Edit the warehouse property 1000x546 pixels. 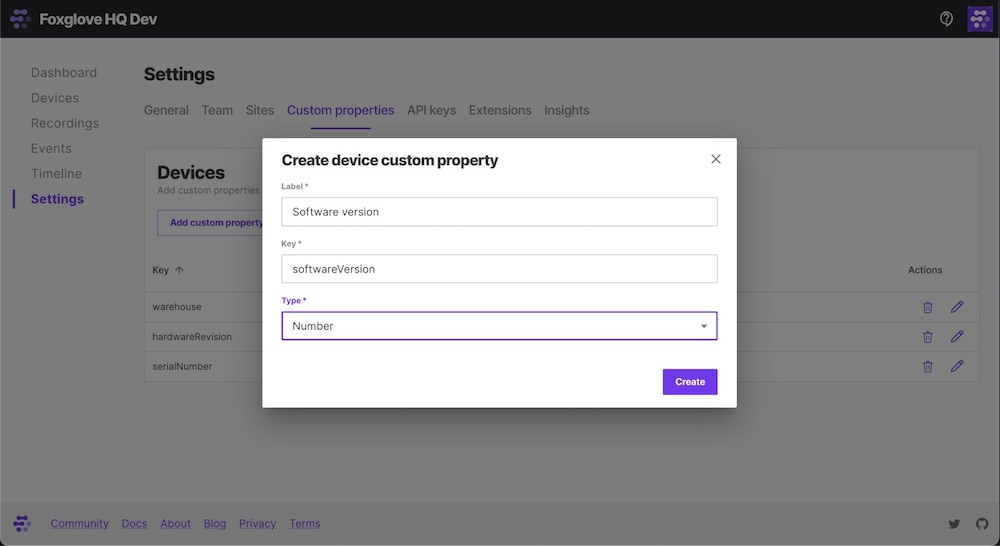pyautogui.click(x=957, y=307)
